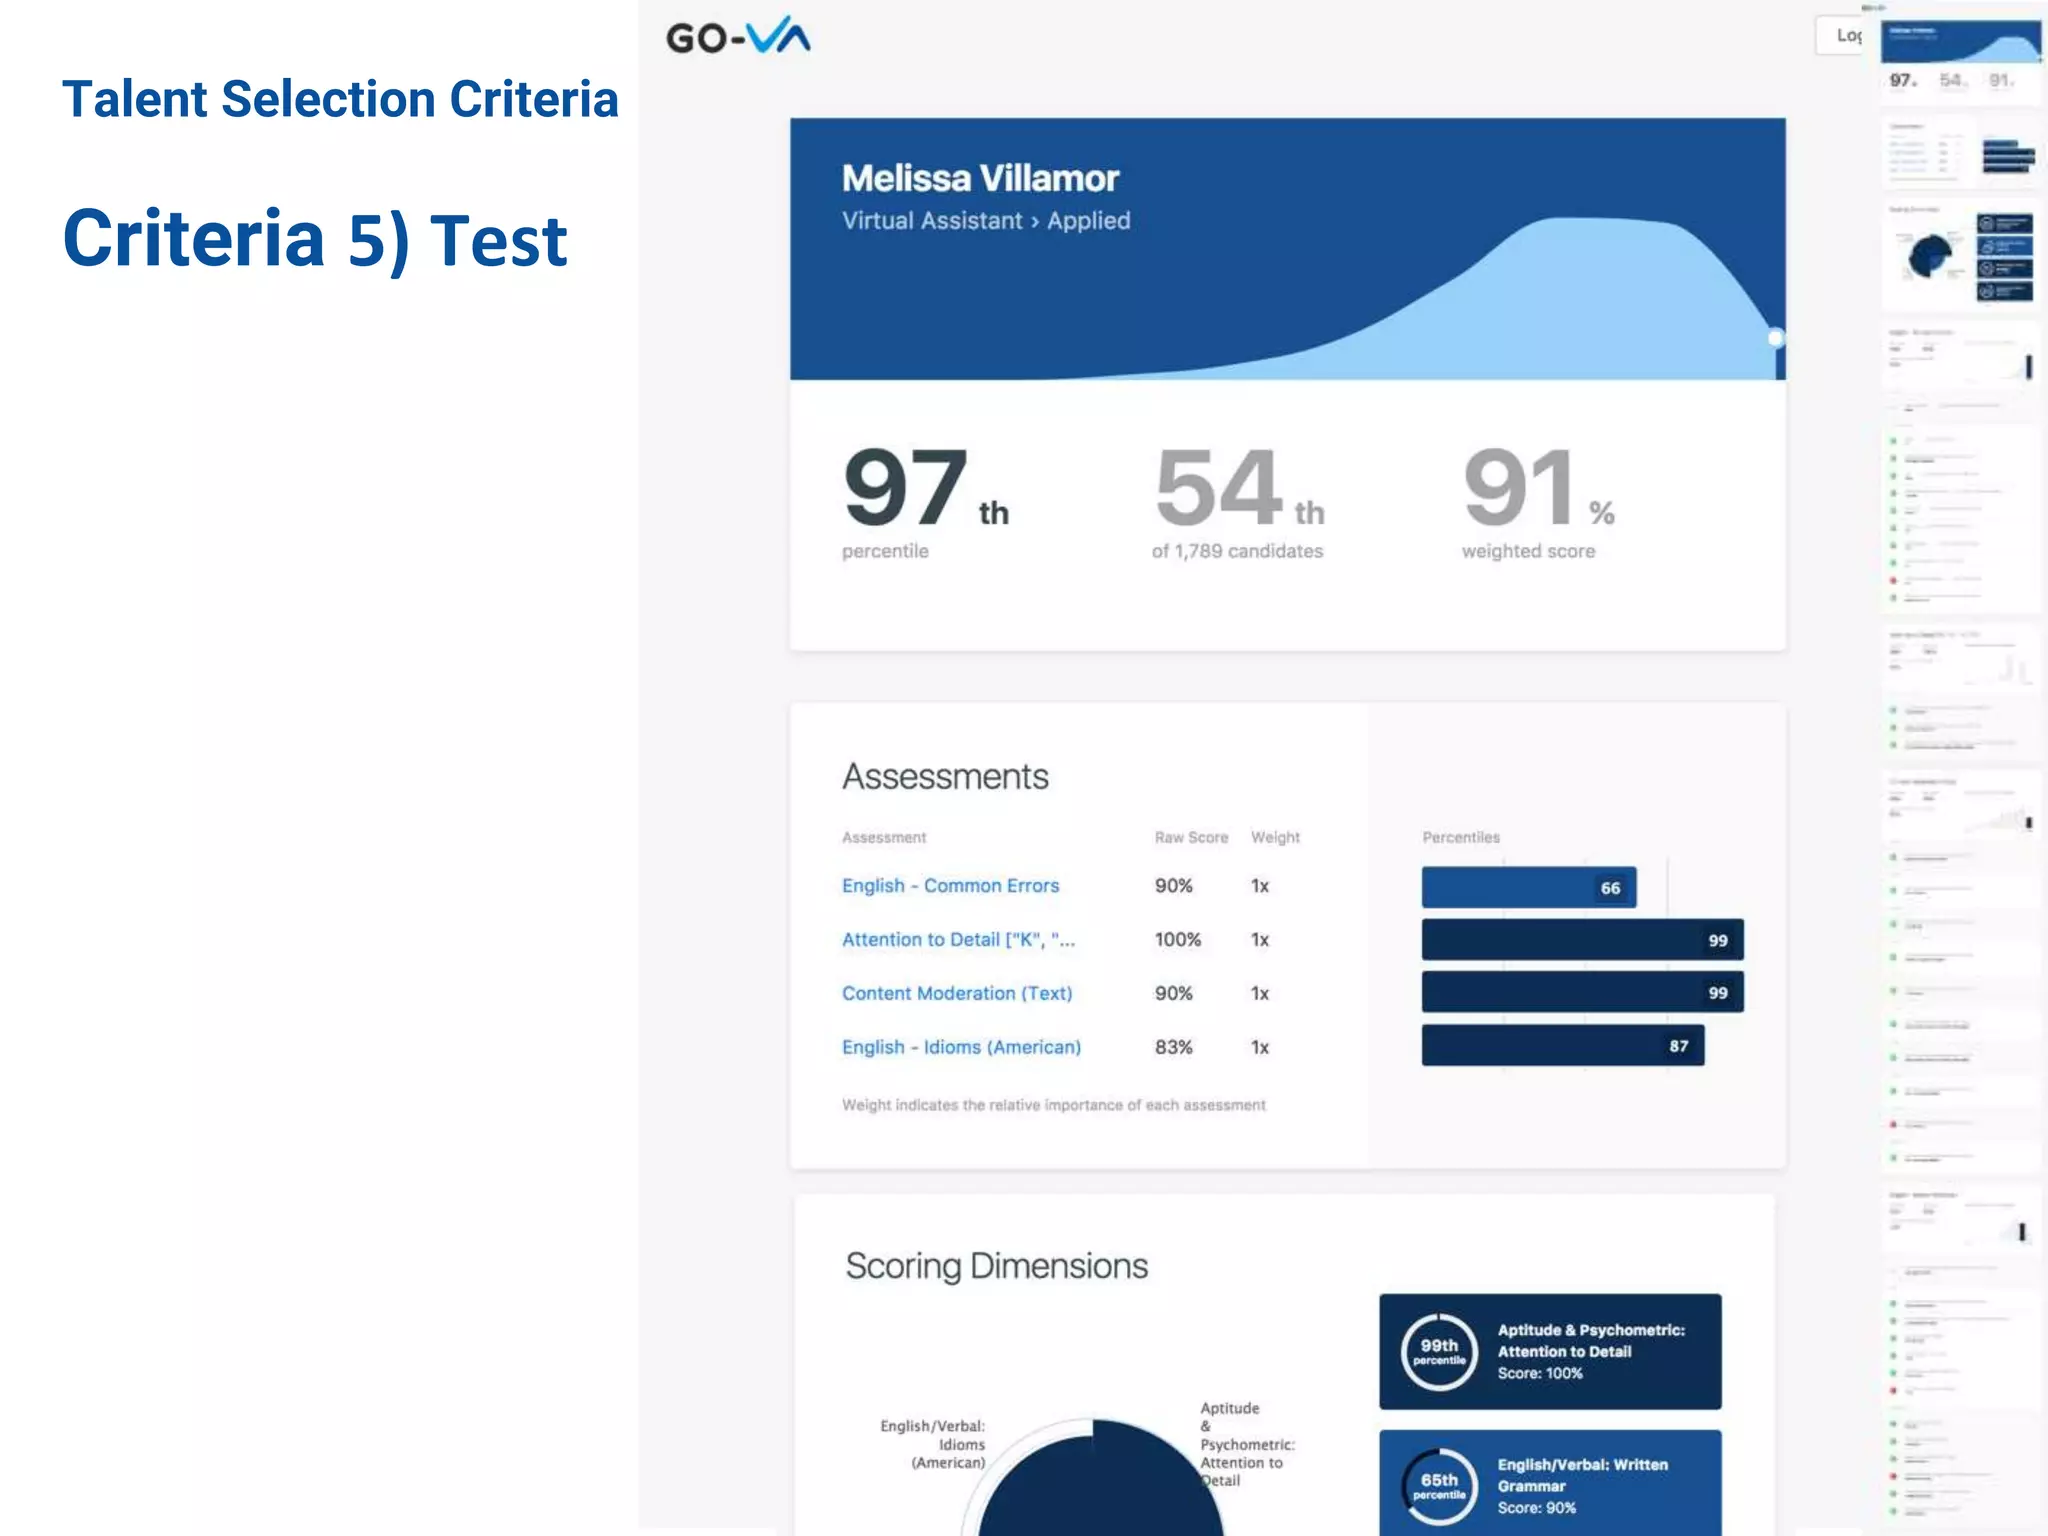Image resolution: width=2048 pixels, height=1536 pixels.
Task: Click the GO-VA logo
Action: pyautogui.click(x=738, y=36)
